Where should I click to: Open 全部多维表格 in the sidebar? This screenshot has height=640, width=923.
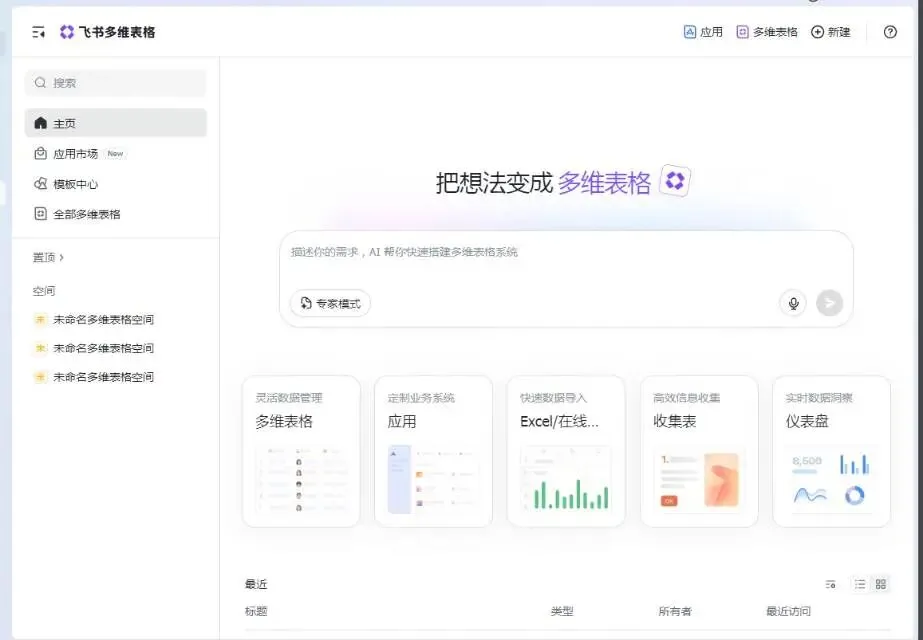coord(116,214)
